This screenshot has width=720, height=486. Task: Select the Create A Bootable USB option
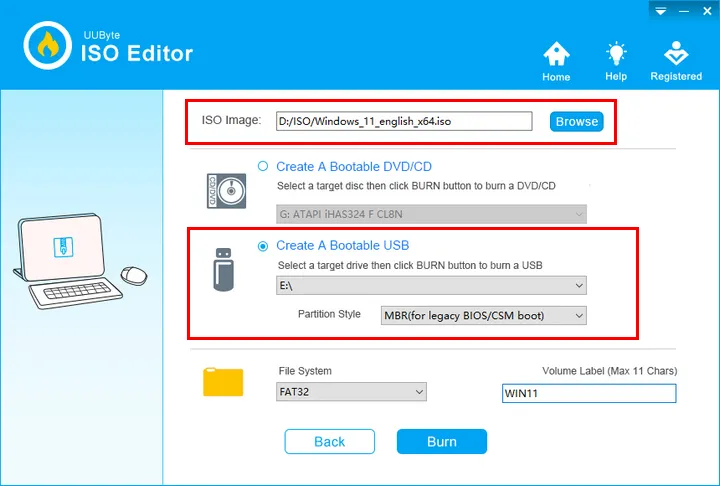264,246
